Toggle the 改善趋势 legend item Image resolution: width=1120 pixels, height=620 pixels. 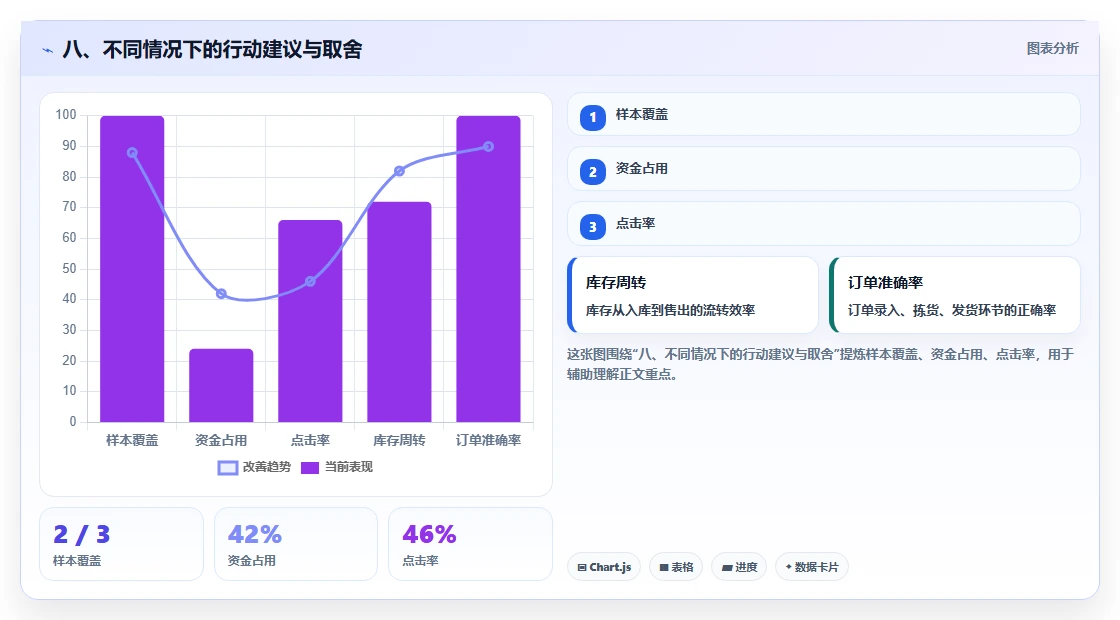(254, 467)
